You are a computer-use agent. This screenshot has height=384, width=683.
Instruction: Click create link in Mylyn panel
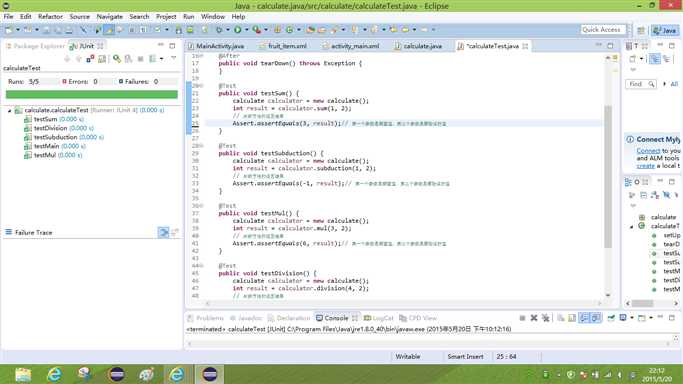pyautogui.click(x=646, y=166)
